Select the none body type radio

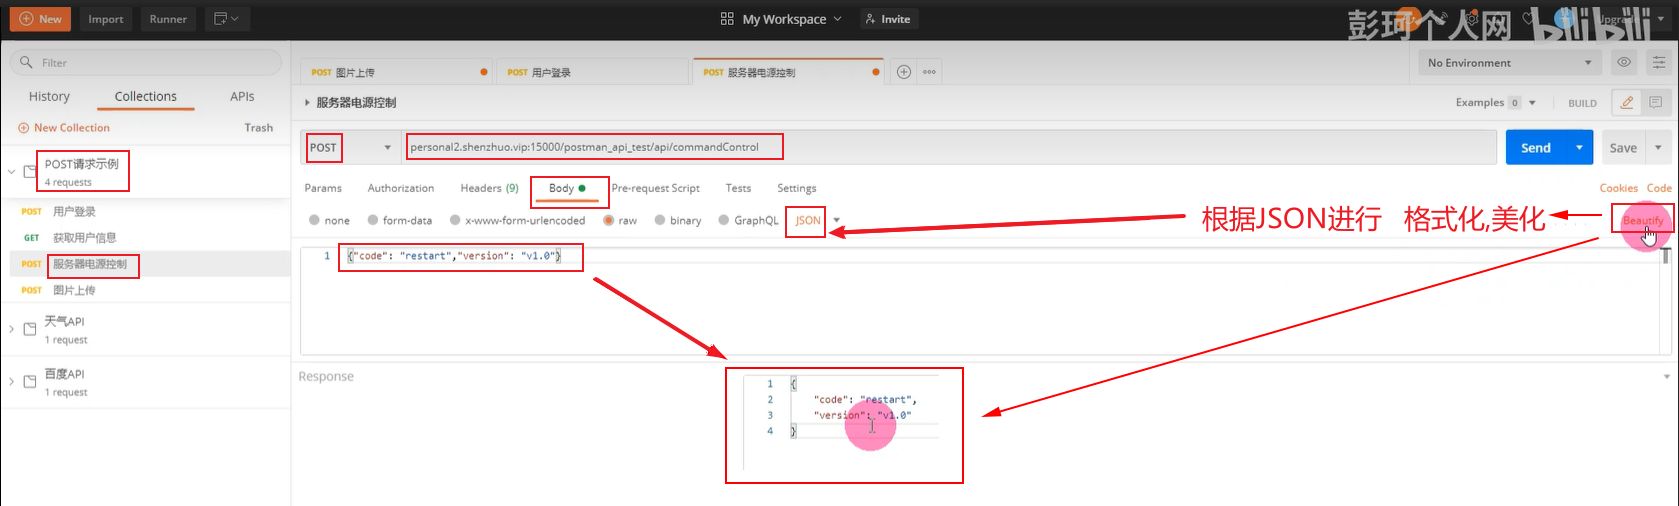pos(314,221)
